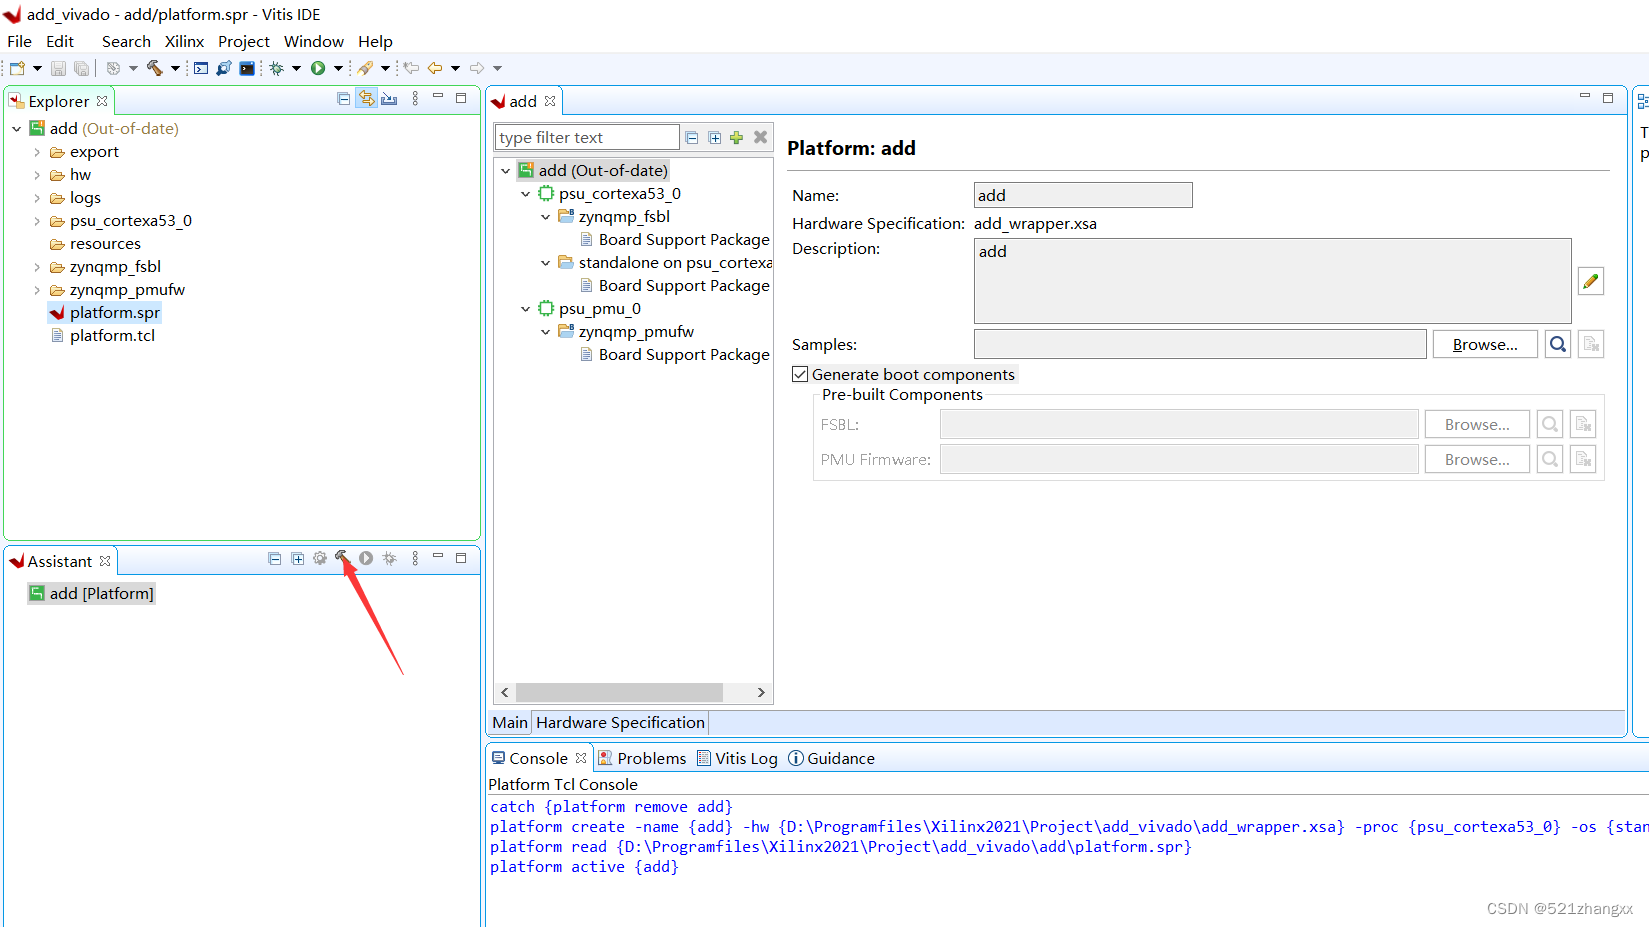This screenshot has height=927, width=1649.
Task: Uncheck Generate boot components
Action: (x=800, y=373)
